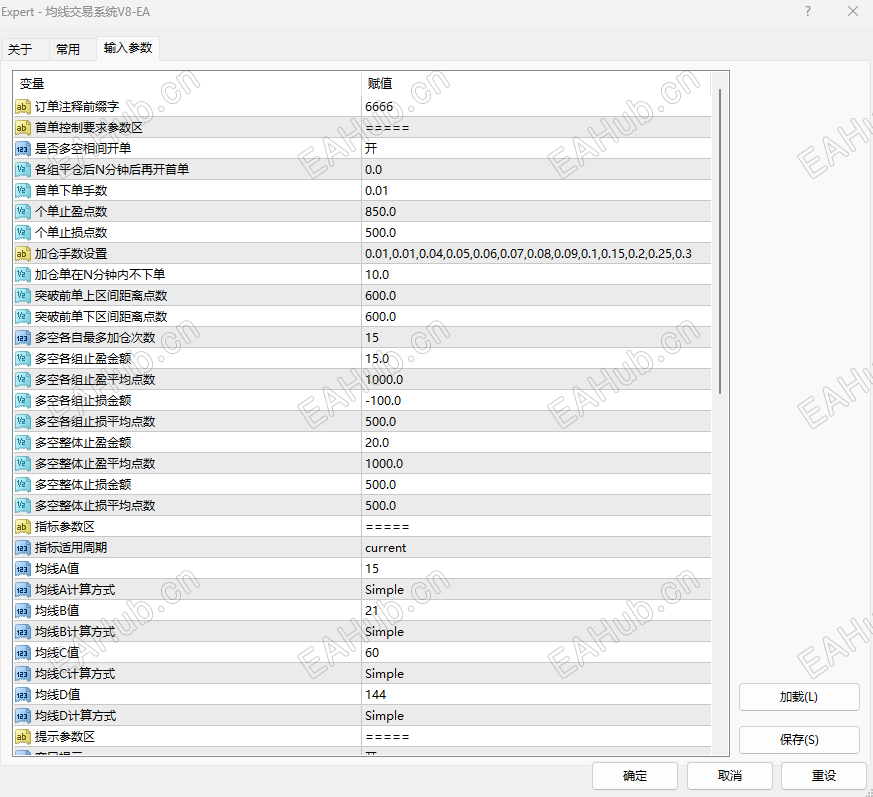Viewport: 873px width, 797px height.
Task: Edit the 均线D值 value 144
Action: pos(536,695)
